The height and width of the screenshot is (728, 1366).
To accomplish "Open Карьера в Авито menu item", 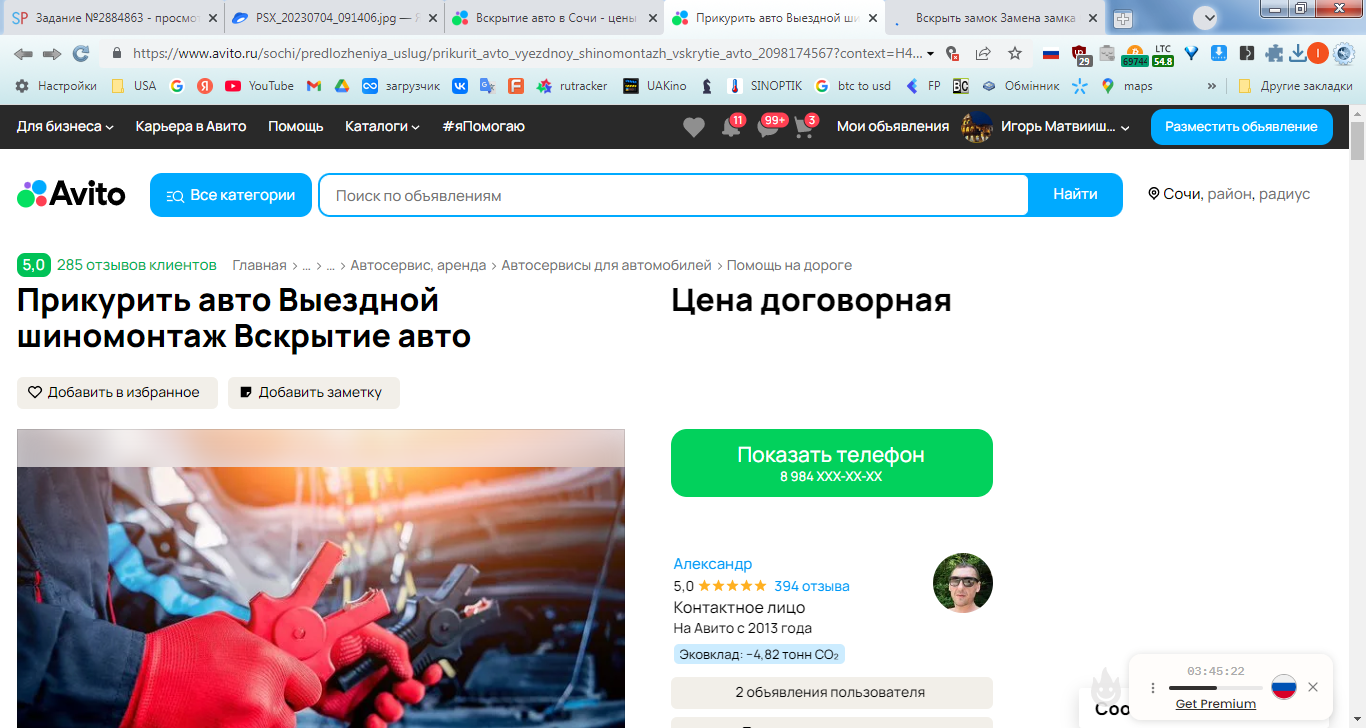I will pyautogui.click(x=191, y=127).
